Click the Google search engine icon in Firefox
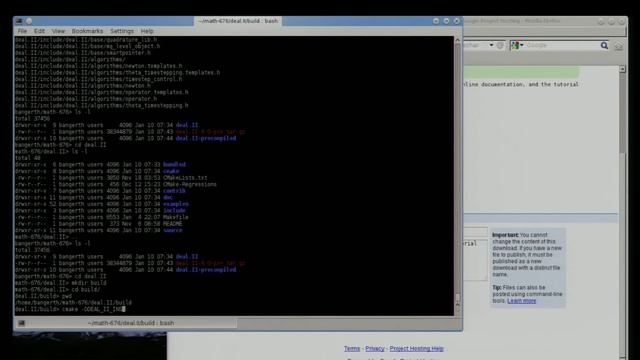Viewport: 640px width, 360px height. 515,45
